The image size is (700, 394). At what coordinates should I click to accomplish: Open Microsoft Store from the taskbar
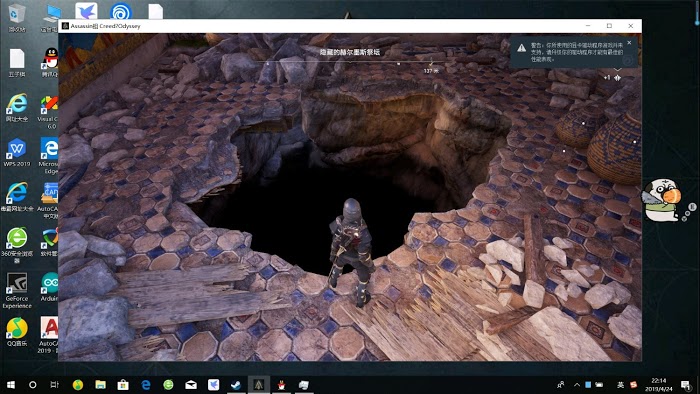point(123,385)
